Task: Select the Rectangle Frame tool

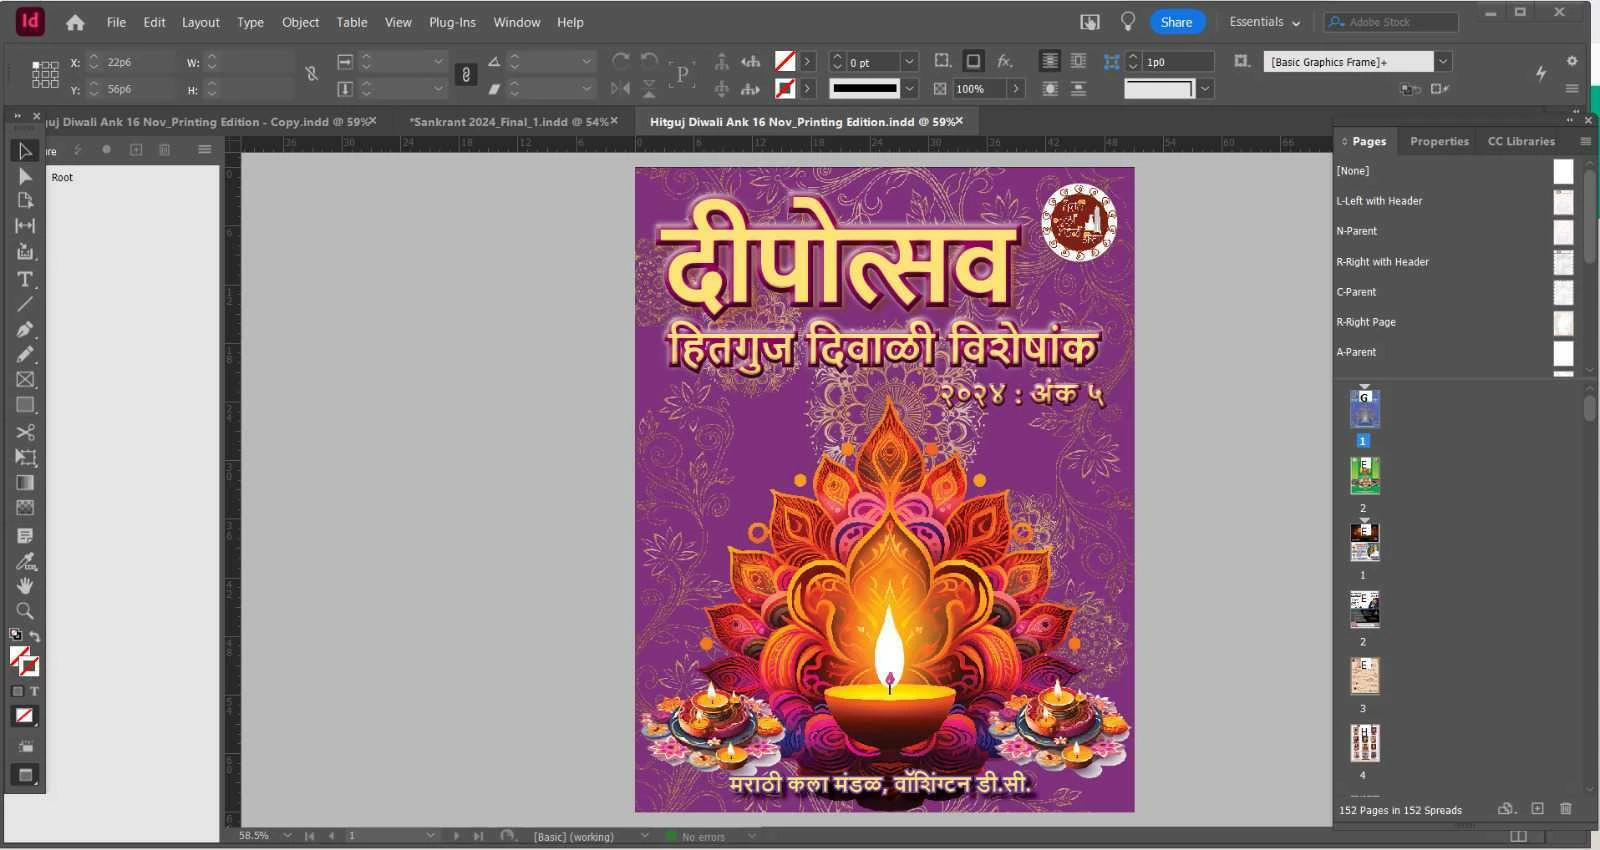Action: click(x=25, y=380)
